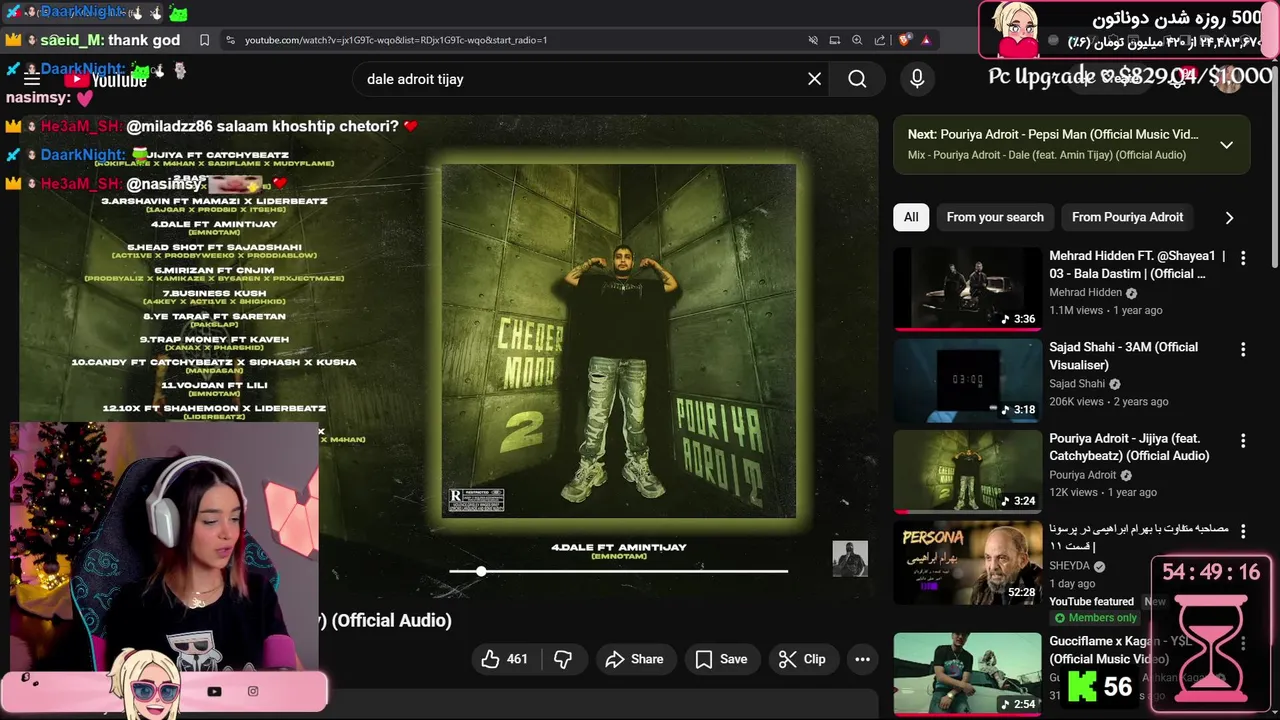1280x720 pixels.
Task: Mute this tab via address bar icon
Action: point(813,40)
